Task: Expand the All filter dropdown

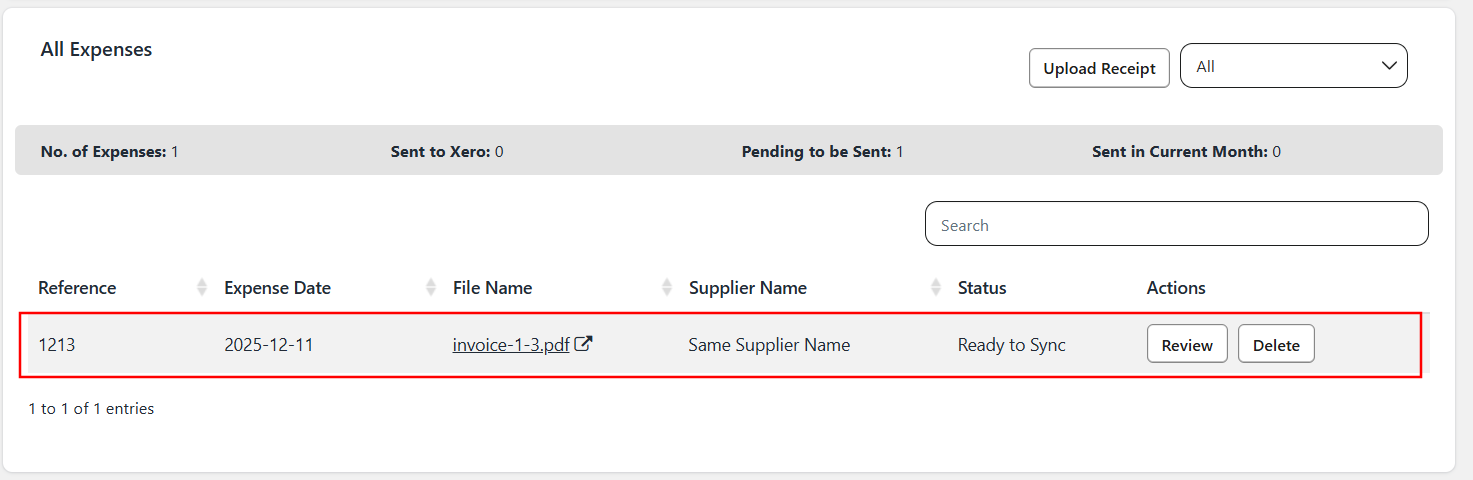Action: point(1293,66)
